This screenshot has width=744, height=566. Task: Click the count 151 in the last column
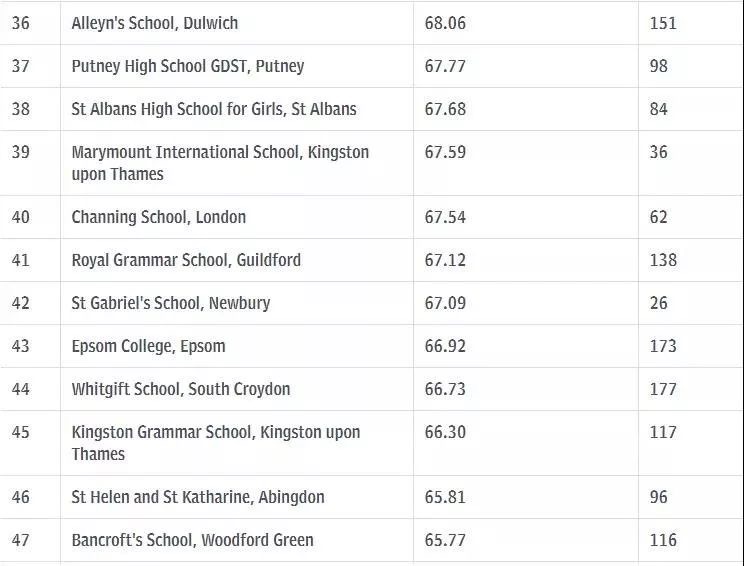pos(663,23)
